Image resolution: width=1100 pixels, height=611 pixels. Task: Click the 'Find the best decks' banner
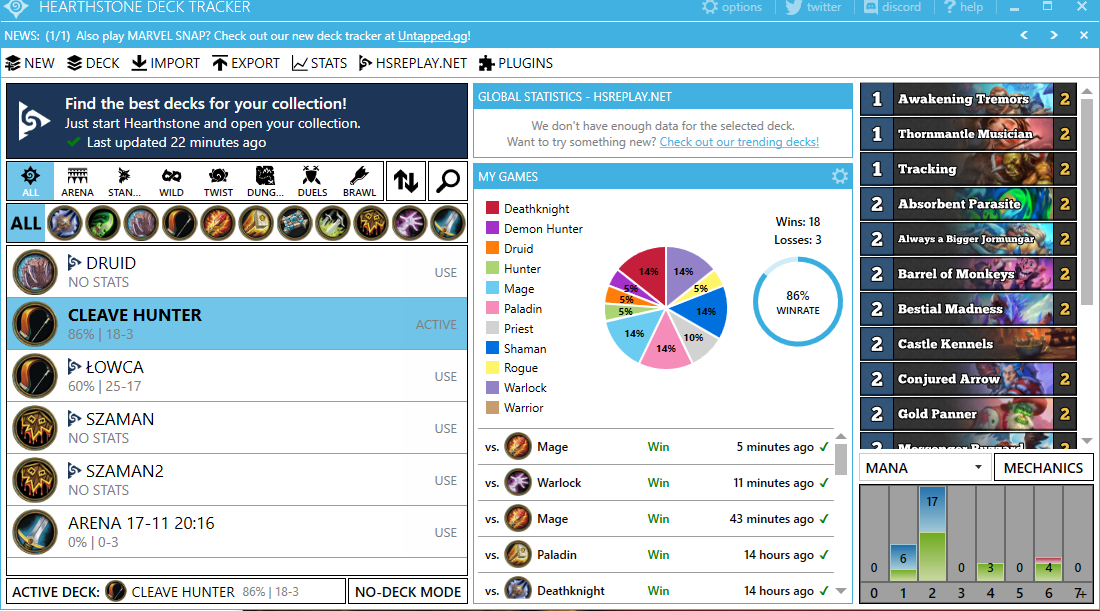(x=237, y=121)
